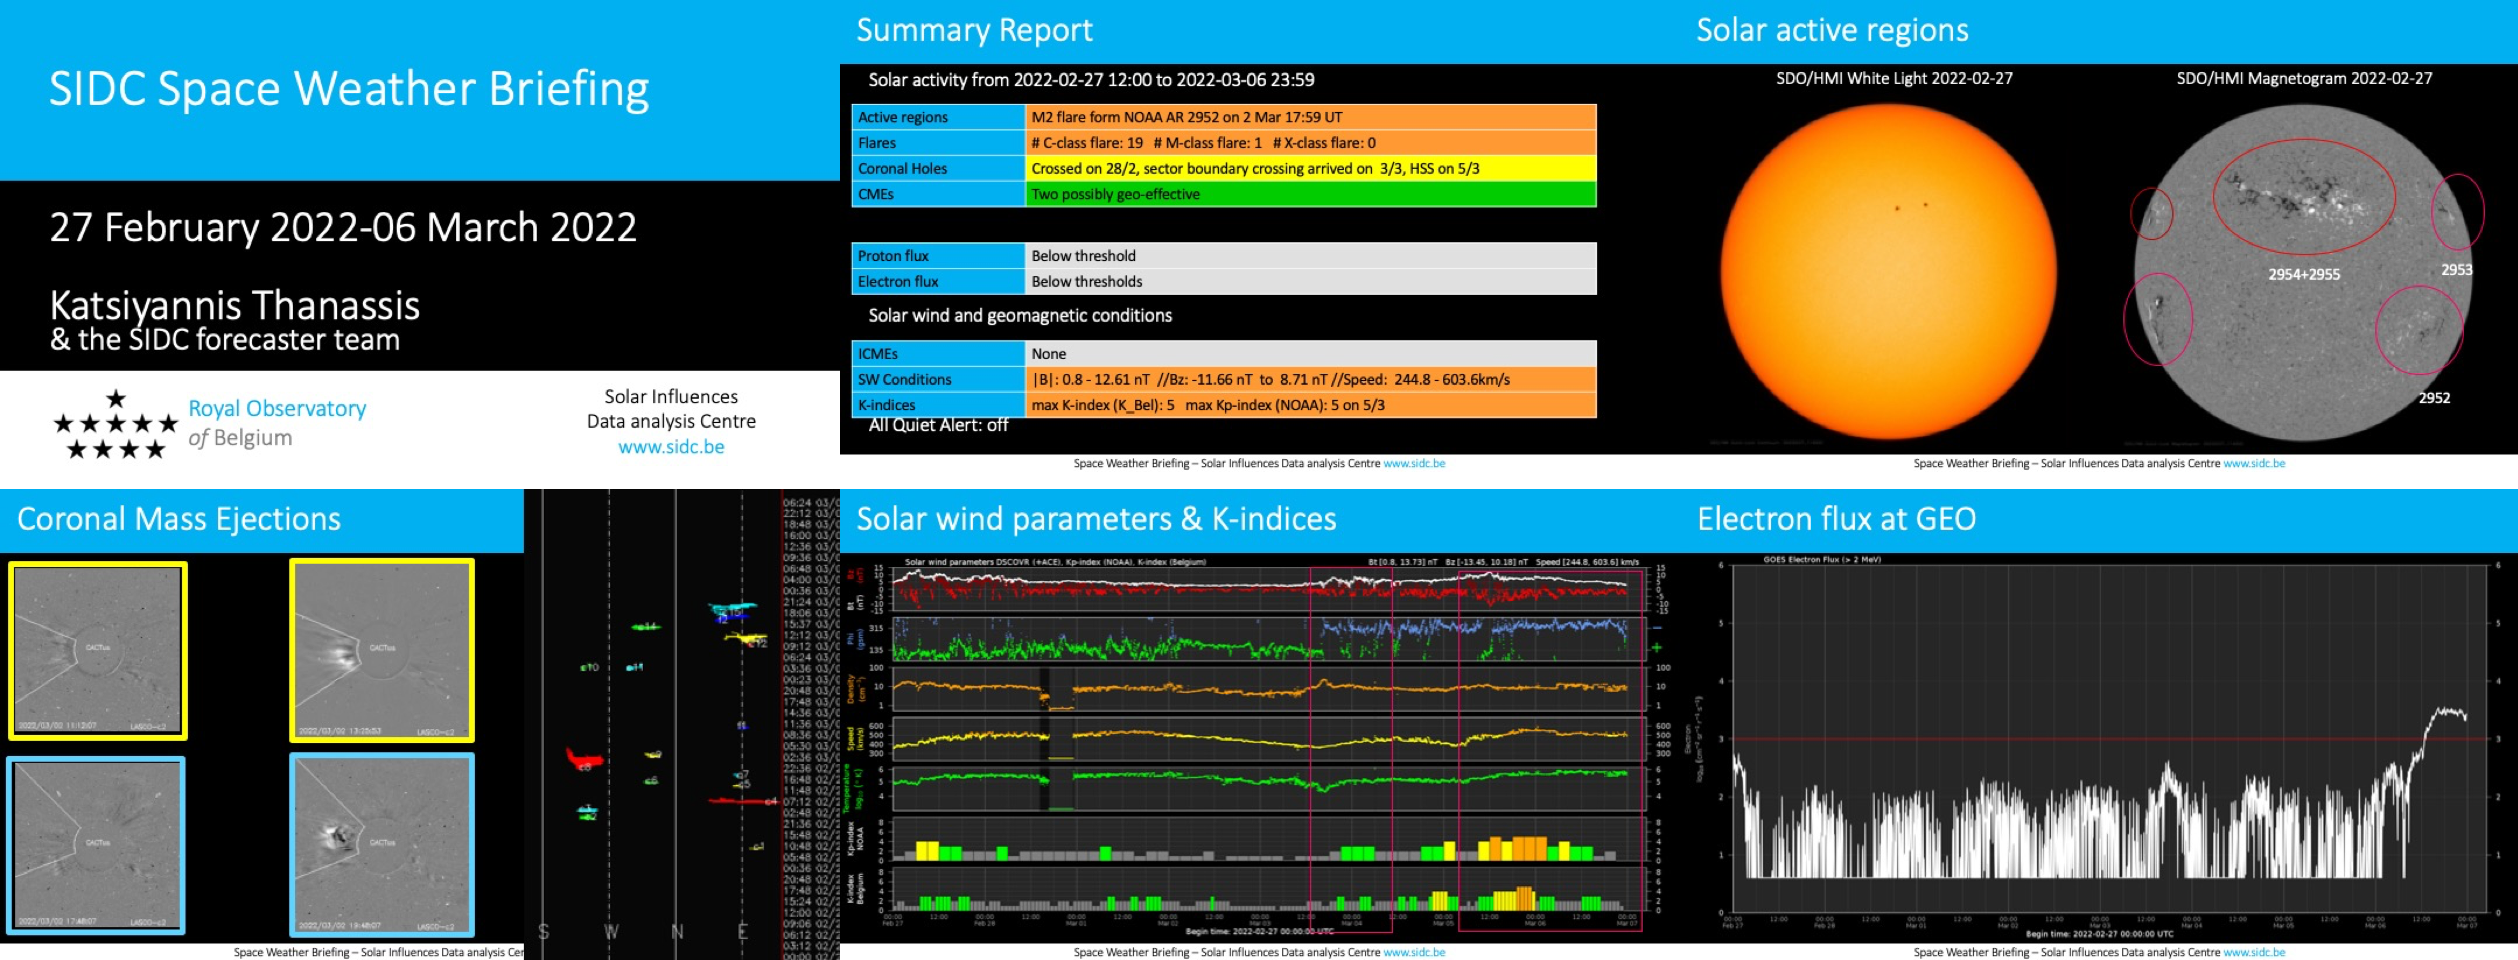Select 'Solar wind and geomagnetic conditions' subheading

pyautogui.click(x=1020, y=316)
